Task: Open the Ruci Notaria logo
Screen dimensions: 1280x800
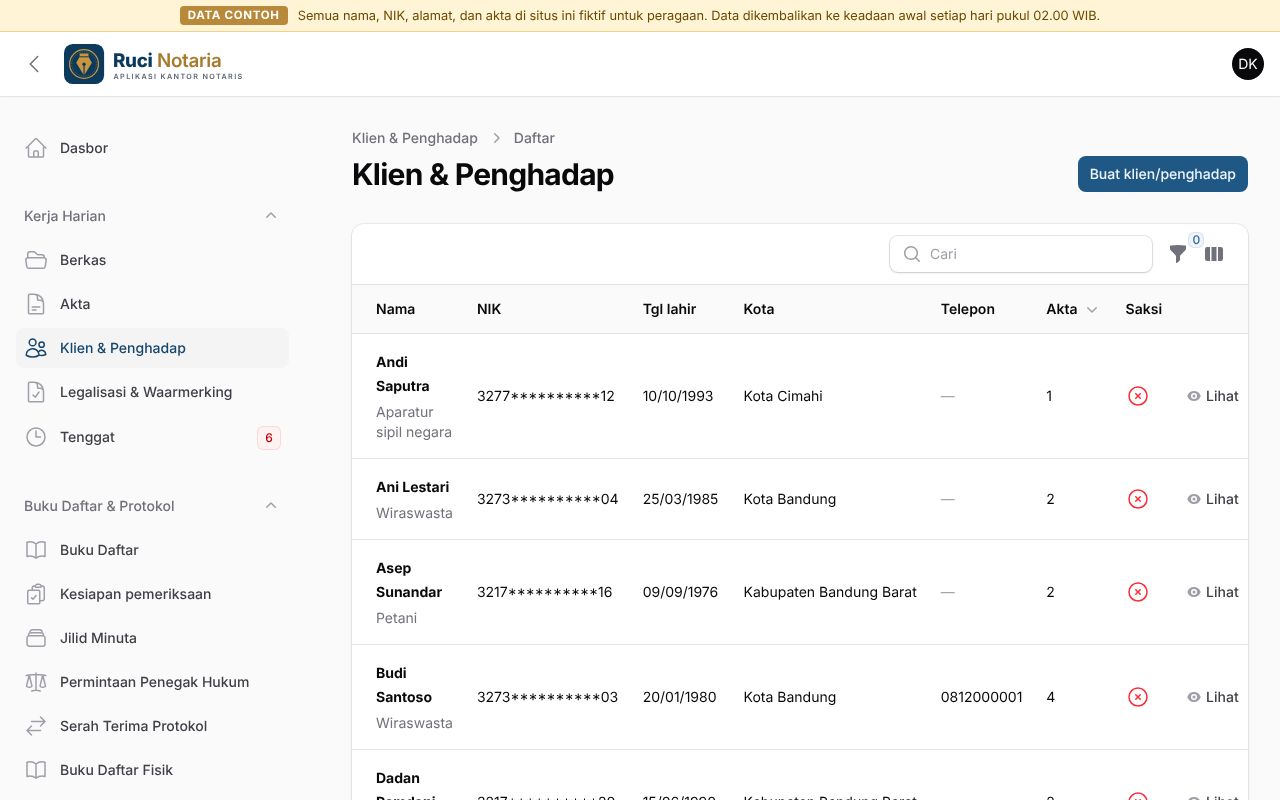Action: click(153, 64)
